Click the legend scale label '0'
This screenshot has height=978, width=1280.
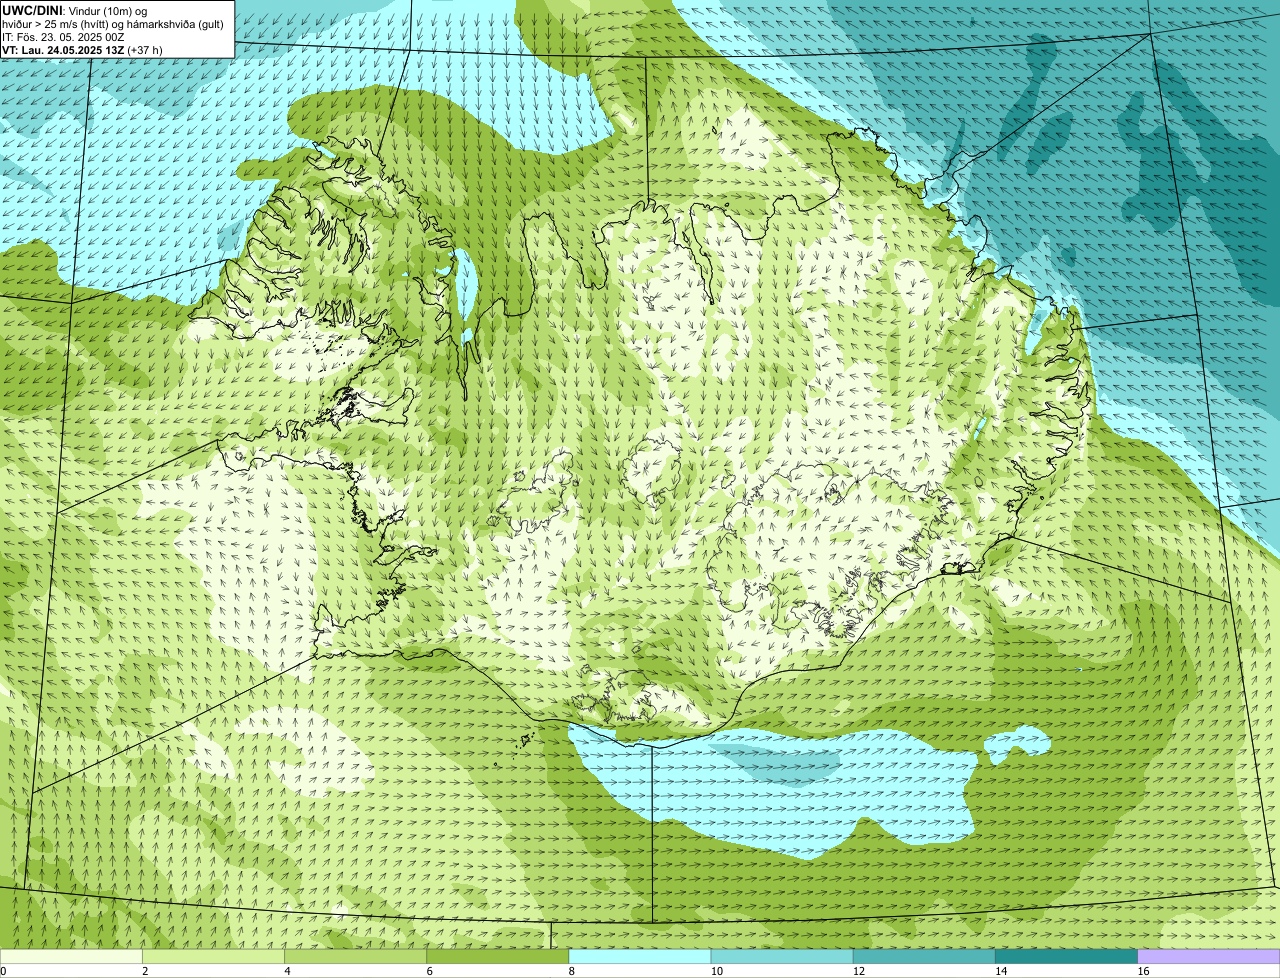pyautogui.click(x=3, y=971)
